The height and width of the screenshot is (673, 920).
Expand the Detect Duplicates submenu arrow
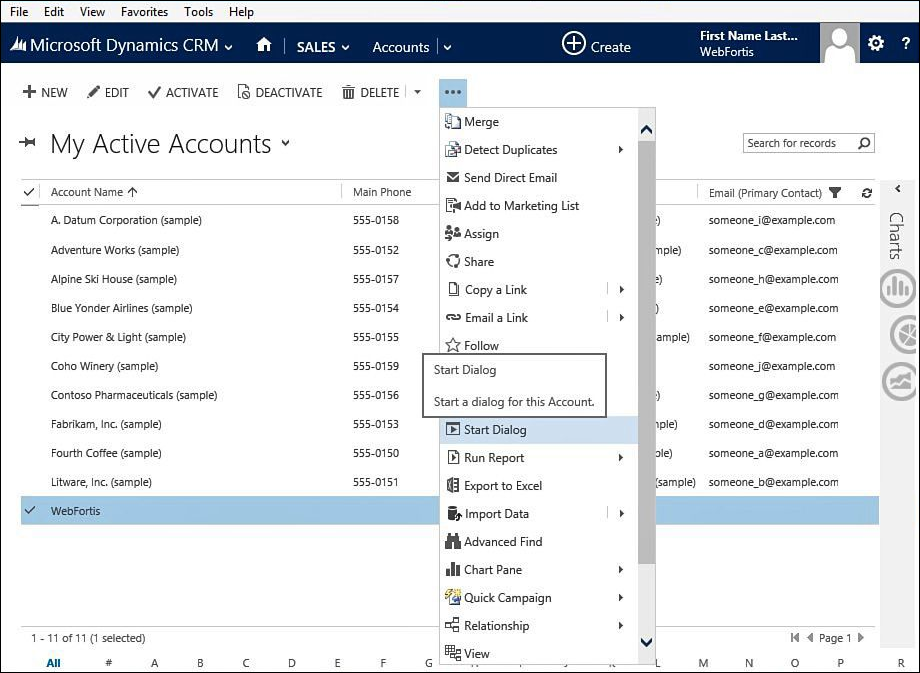click(x=621, y=150)
